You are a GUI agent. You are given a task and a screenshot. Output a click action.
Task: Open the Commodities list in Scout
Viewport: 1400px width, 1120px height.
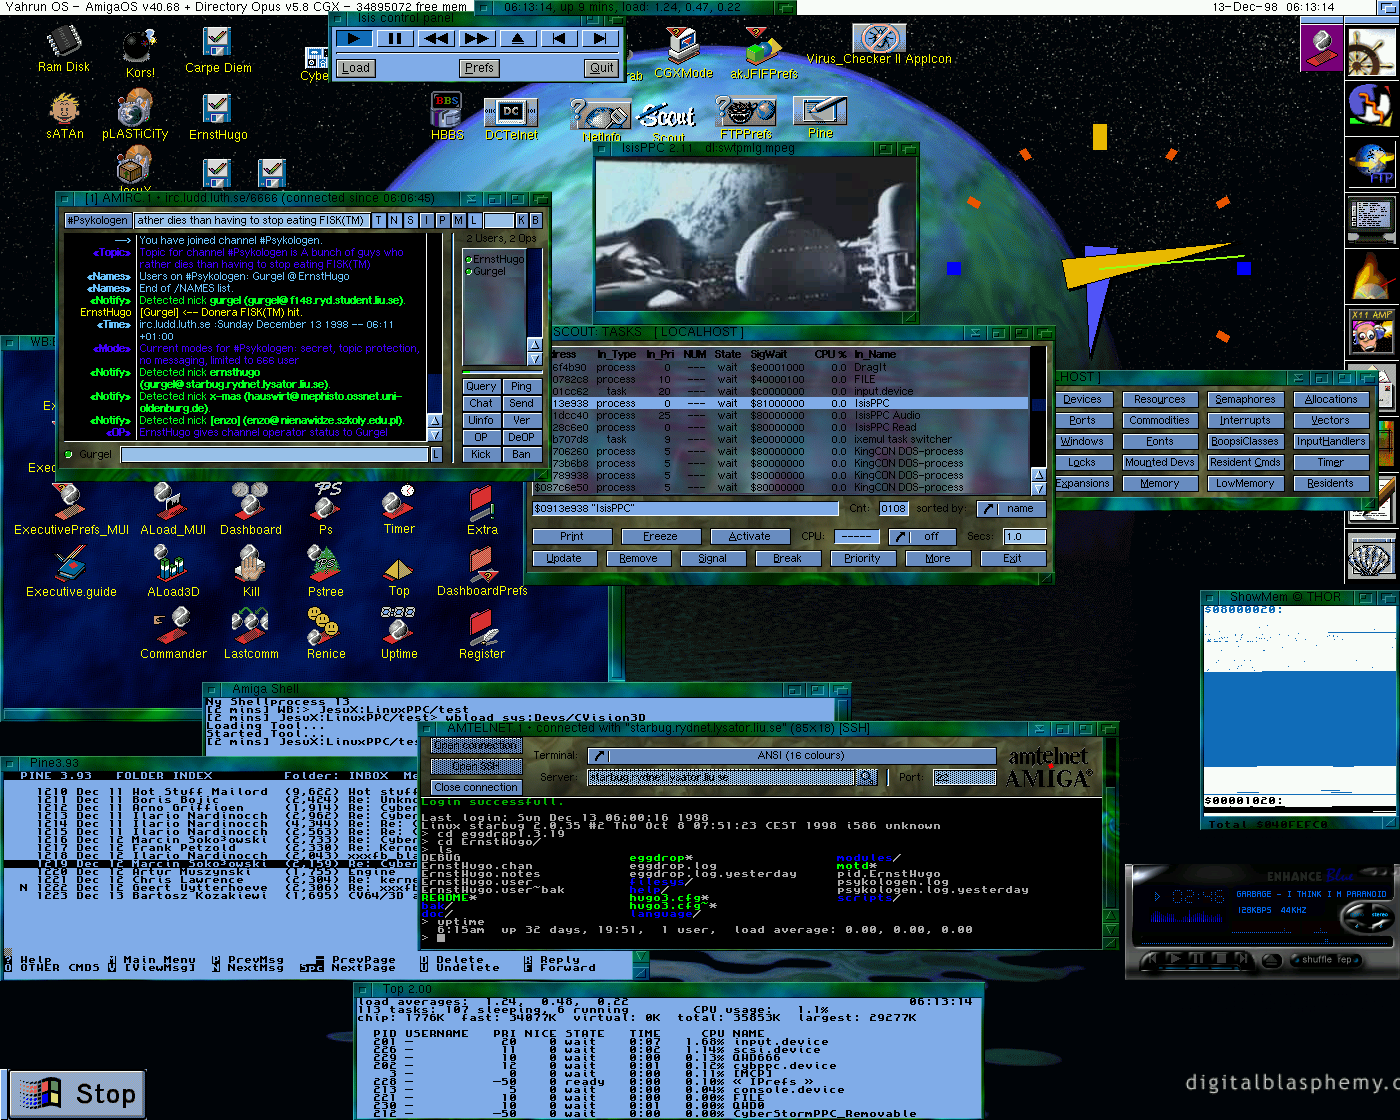click(1160, 421)
